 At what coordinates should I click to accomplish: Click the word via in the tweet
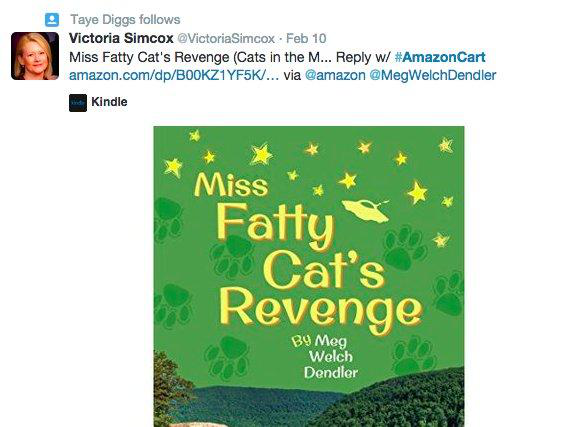point(292,76)
